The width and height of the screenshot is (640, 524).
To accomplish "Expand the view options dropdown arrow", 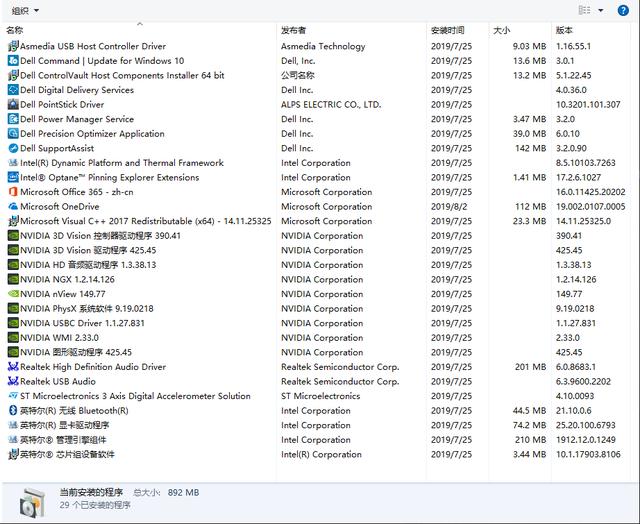I will [601, 10].
